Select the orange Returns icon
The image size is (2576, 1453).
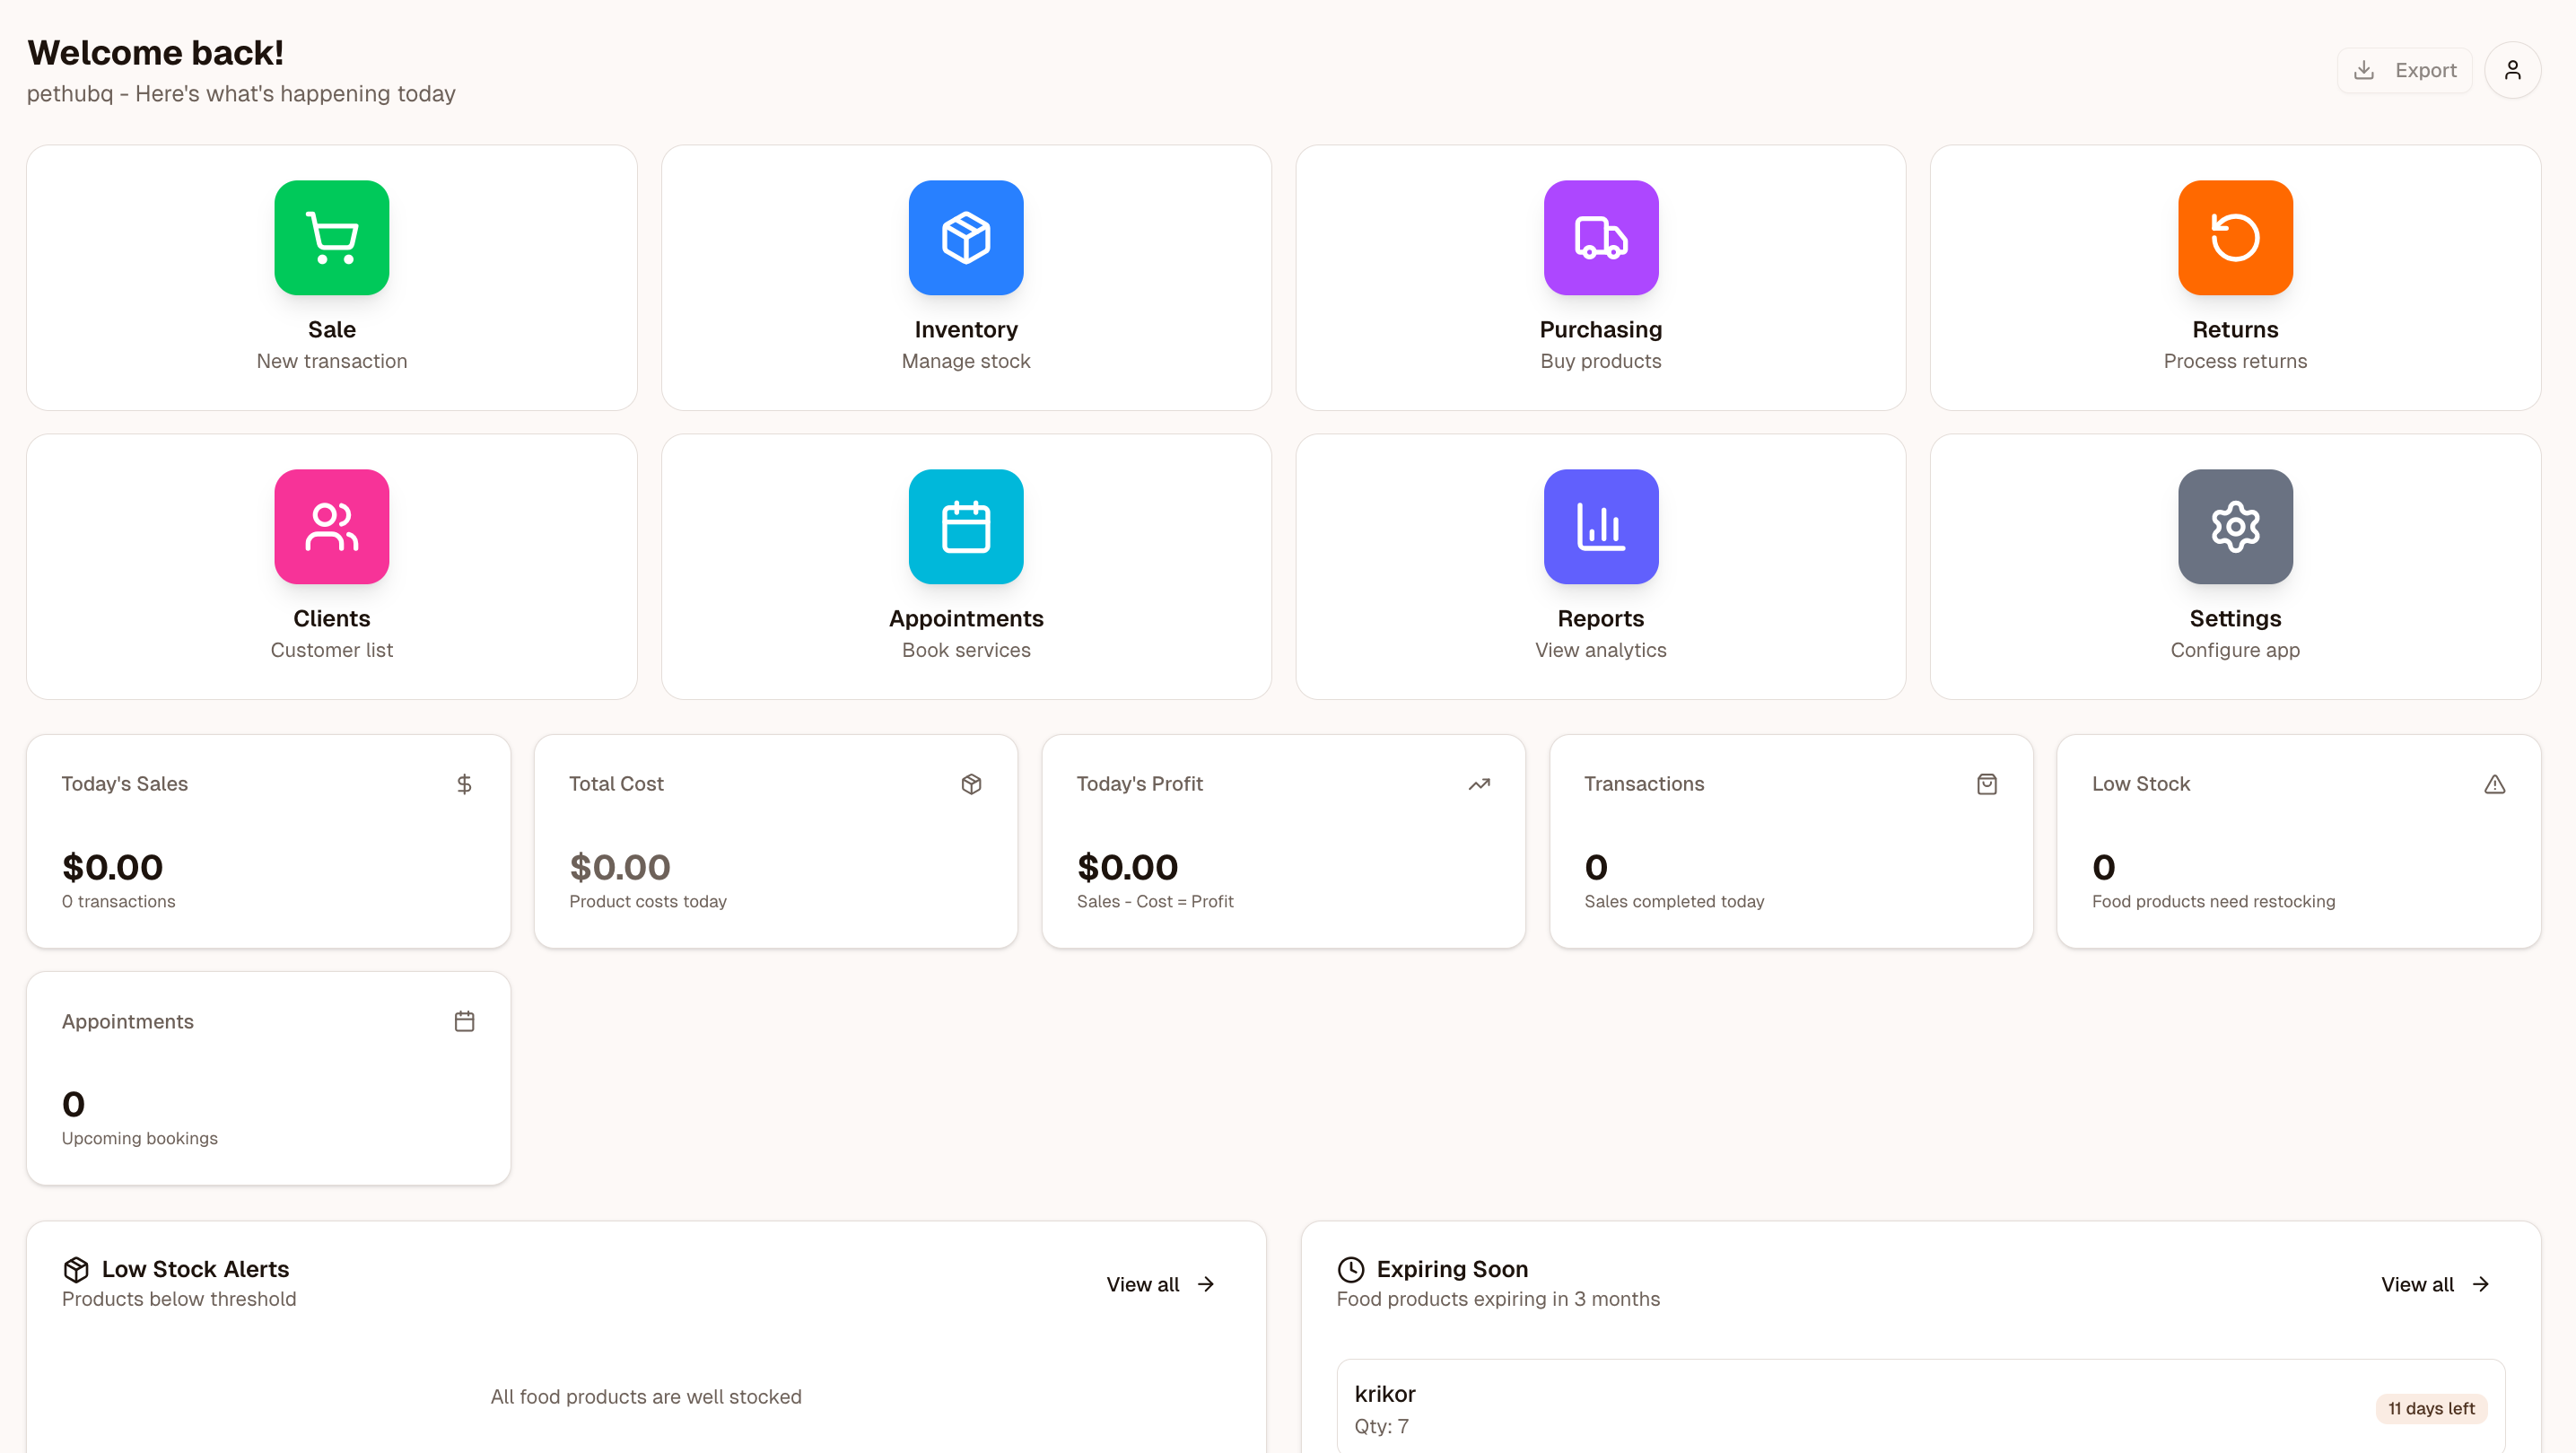click(x=2234, y=237)
